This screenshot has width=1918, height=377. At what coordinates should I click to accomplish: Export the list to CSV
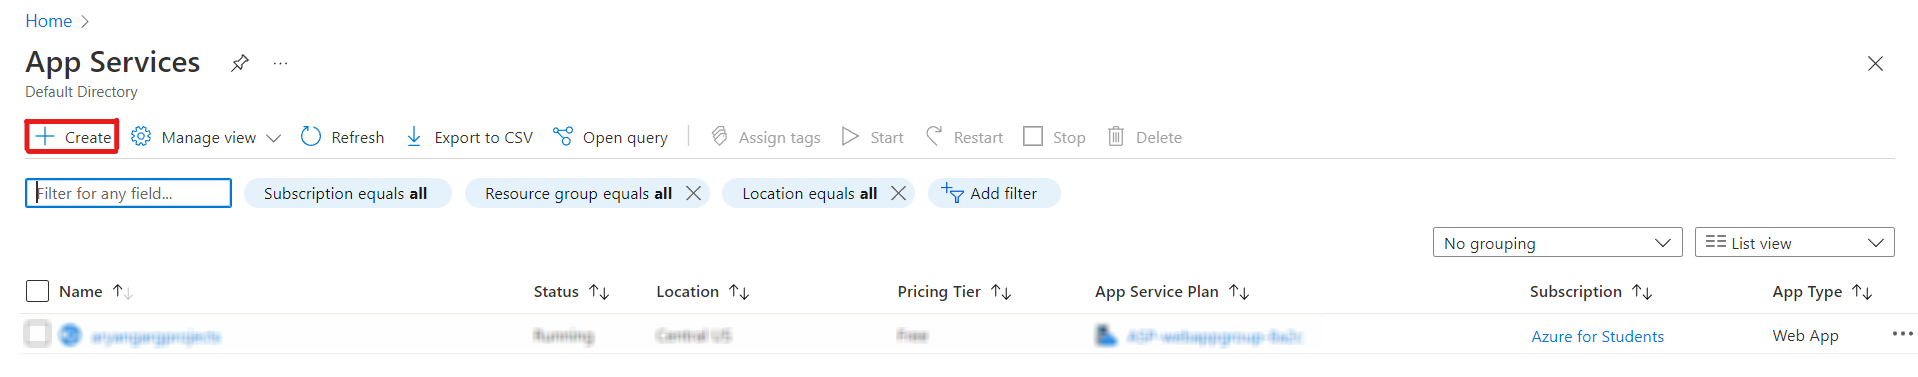(469, 137)
